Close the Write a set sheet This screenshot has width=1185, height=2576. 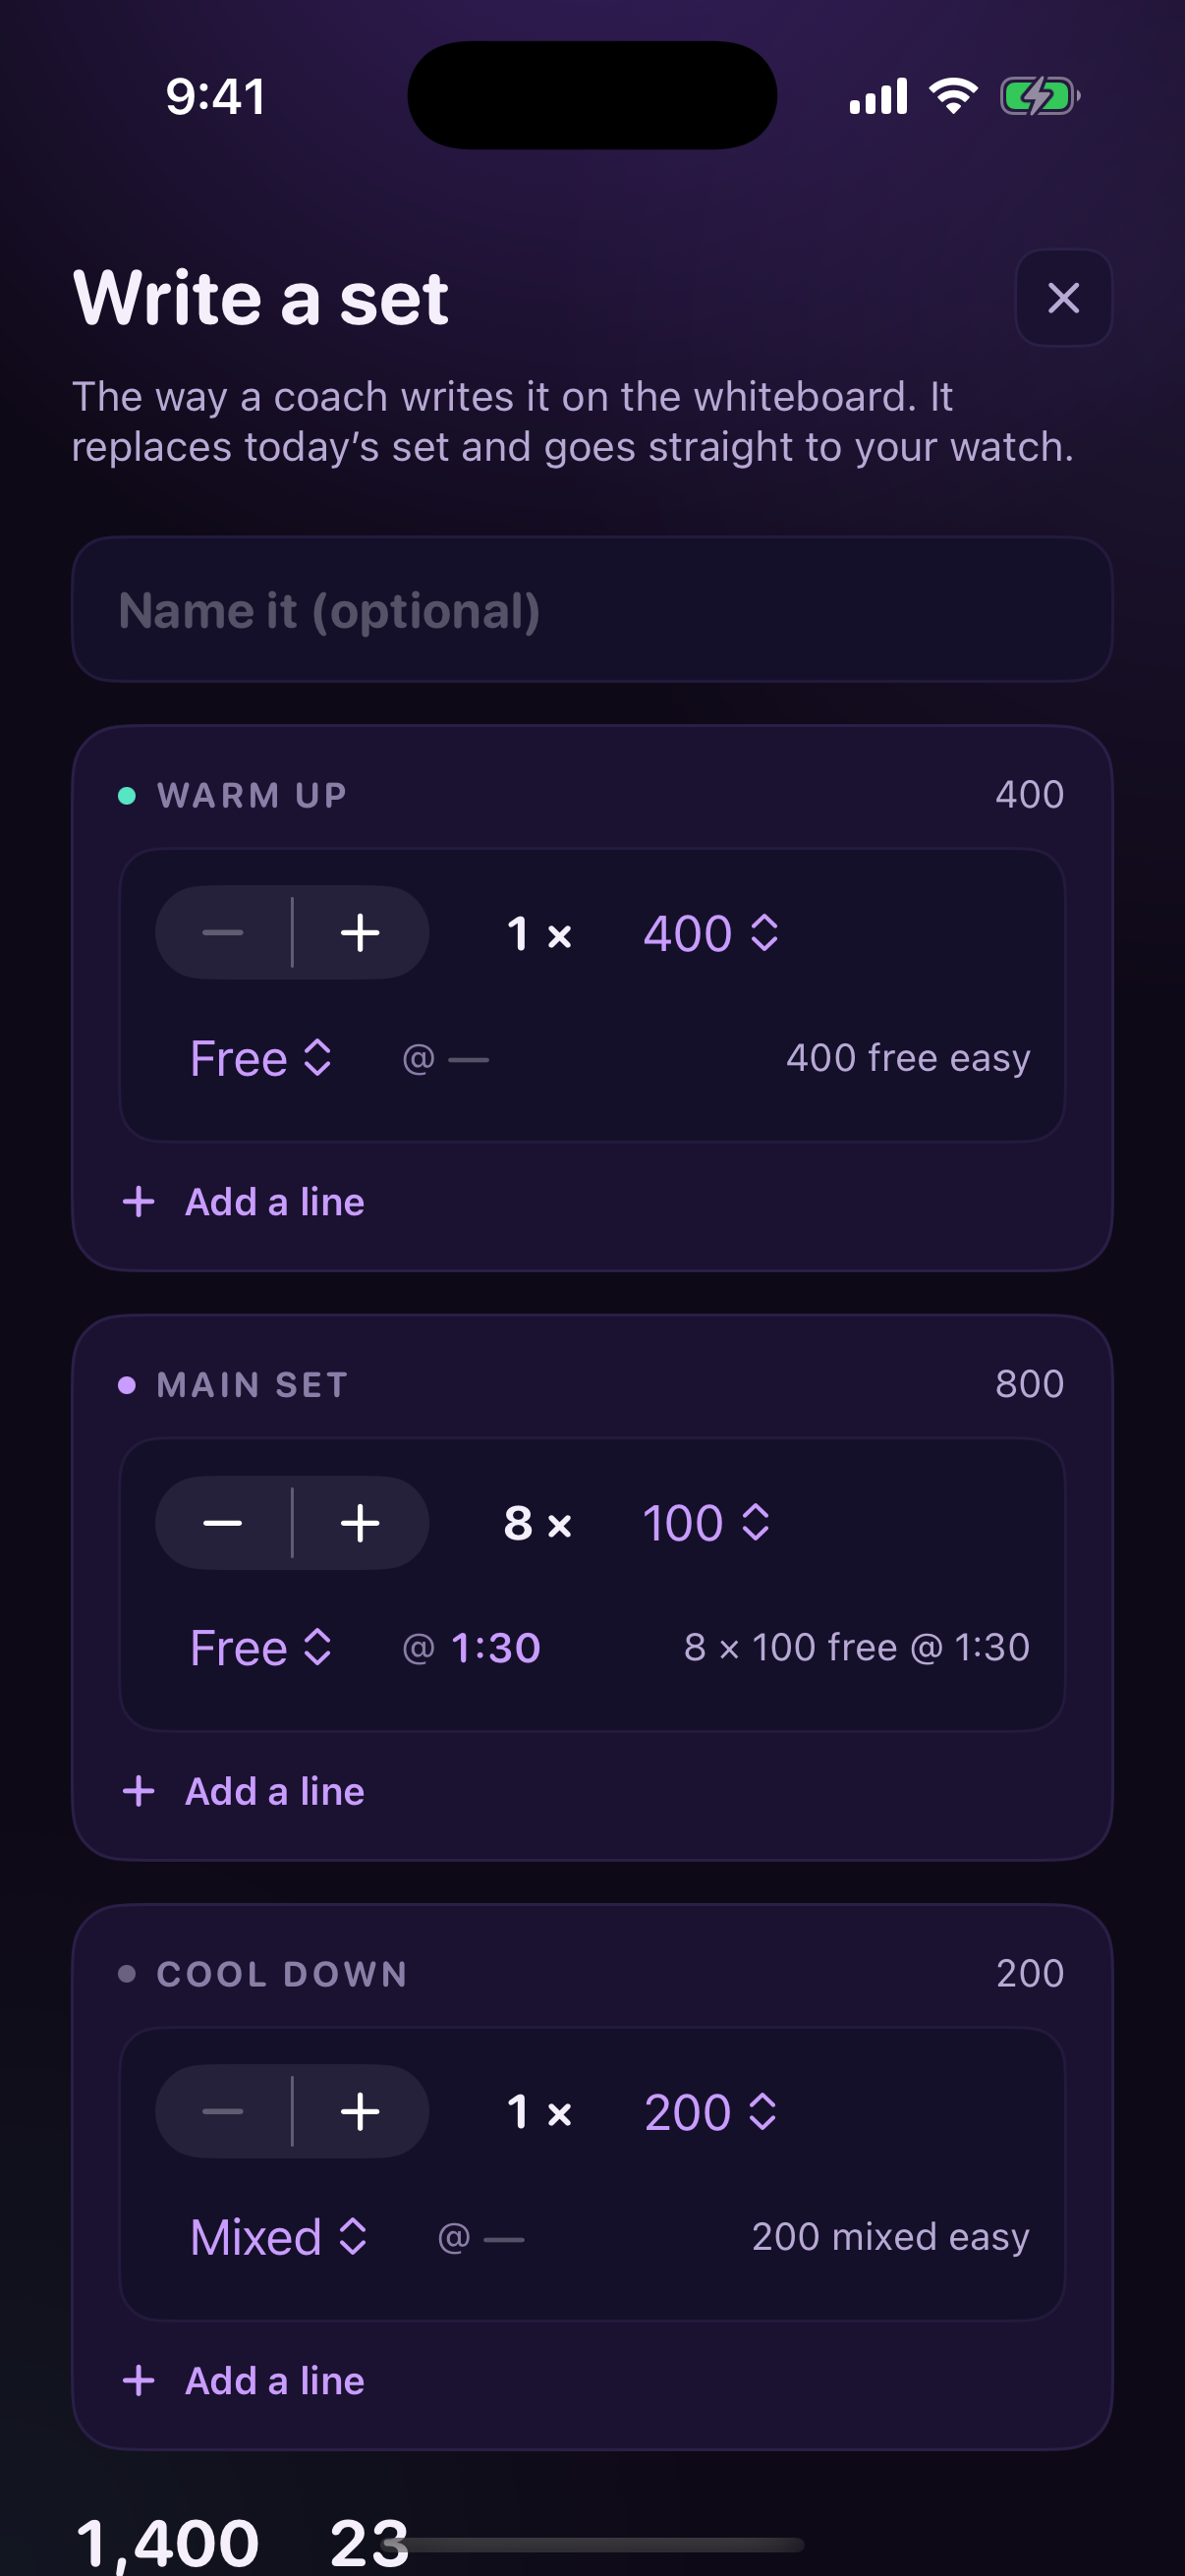pyautogui.click(x=1063, y=298)
